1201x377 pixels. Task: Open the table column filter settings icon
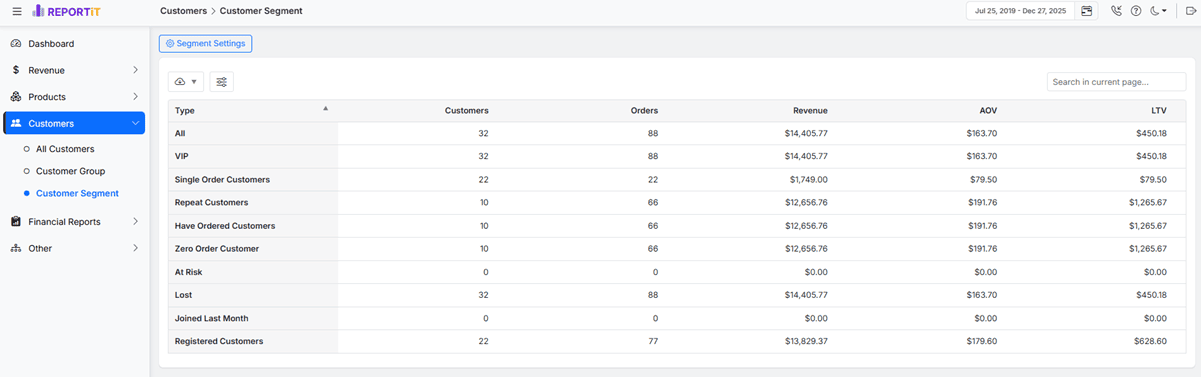tap(222, 82)
